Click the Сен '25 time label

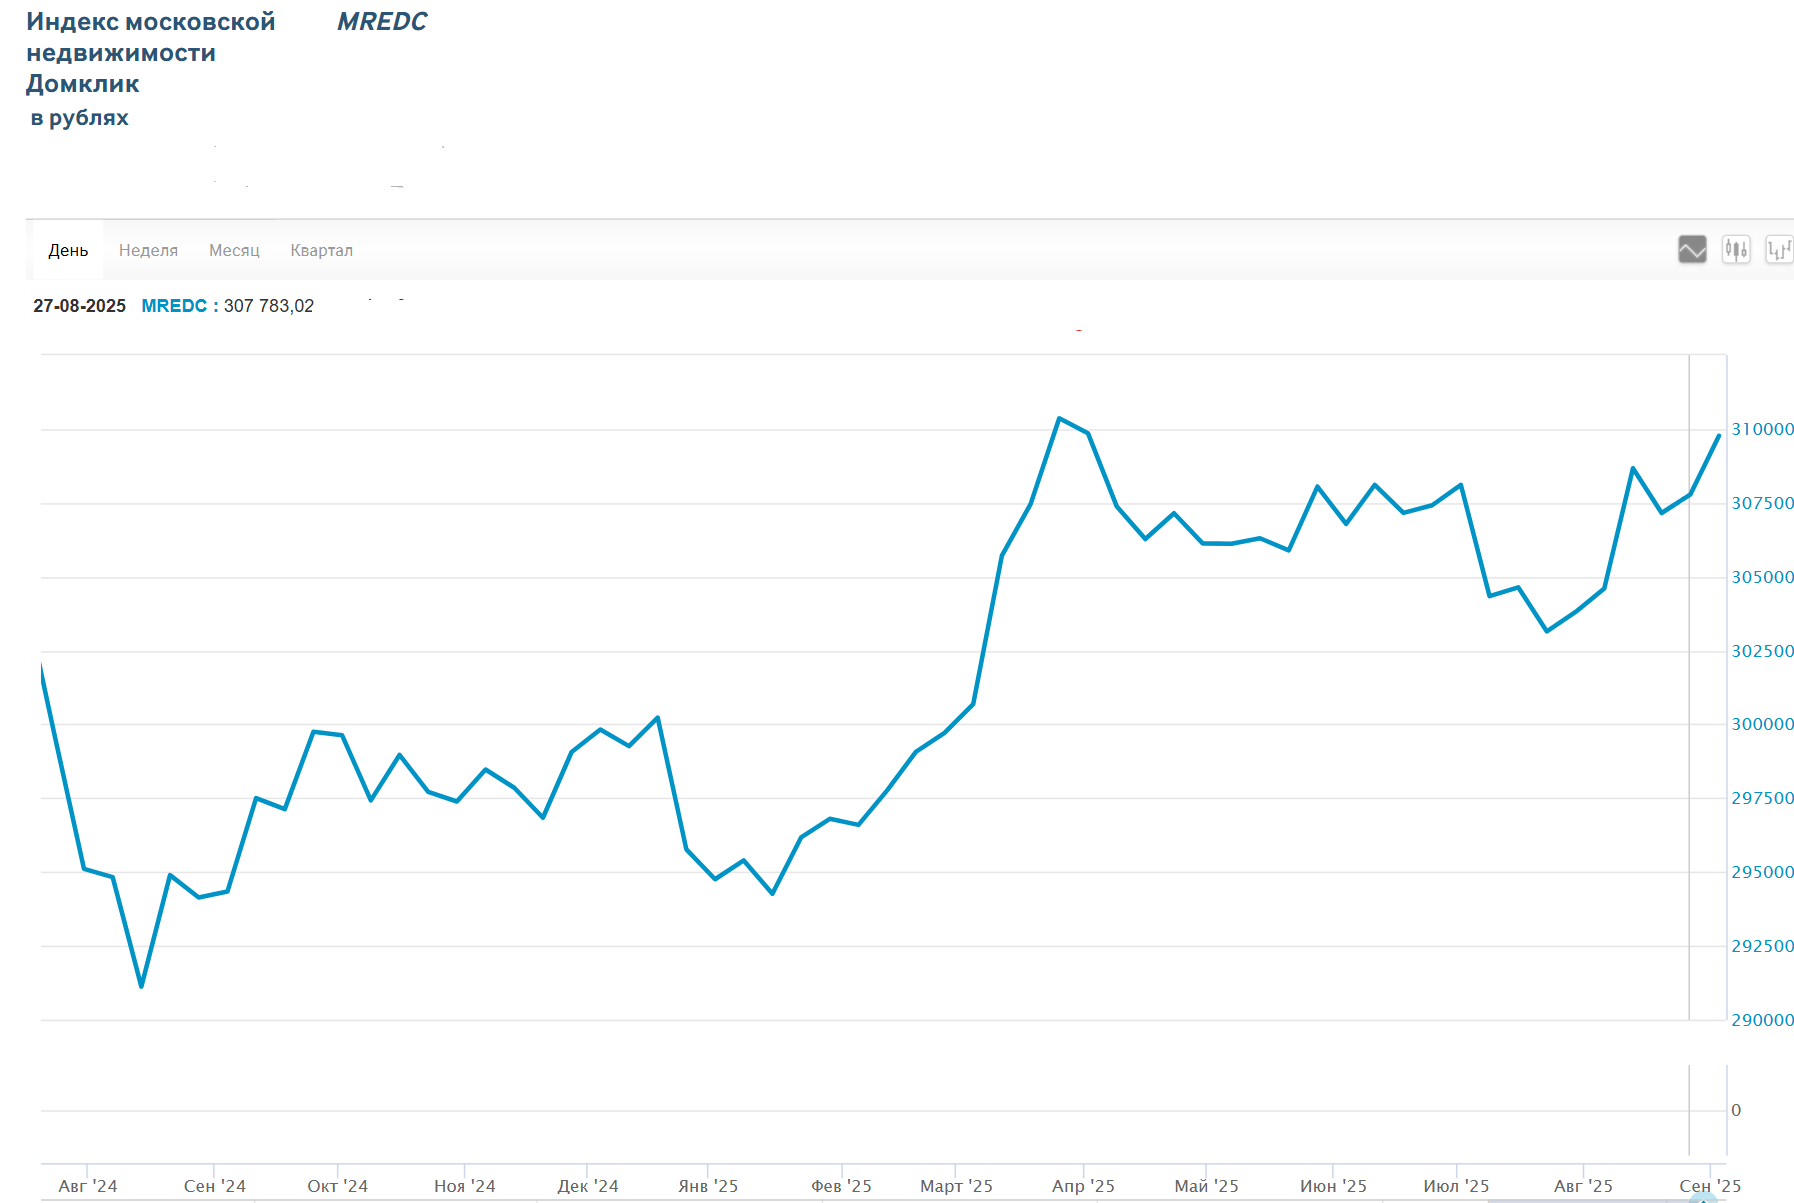click(1710, 1186)
